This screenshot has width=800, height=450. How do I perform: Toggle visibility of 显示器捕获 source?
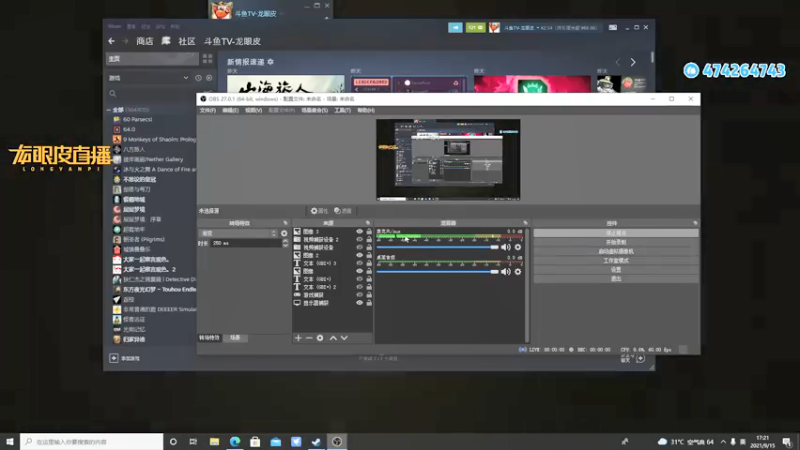360,303
